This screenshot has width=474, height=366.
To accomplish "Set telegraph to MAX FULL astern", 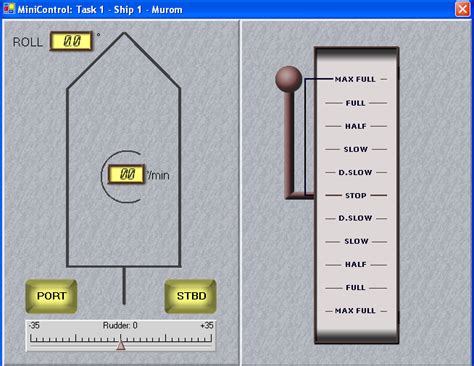I will coord(355,311).
